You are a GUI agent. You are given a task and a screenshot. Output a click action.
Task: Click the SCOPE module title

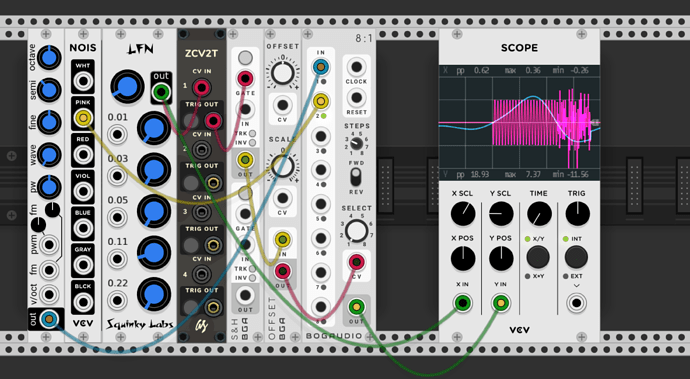pyautogui.click(x=519, y=48)
